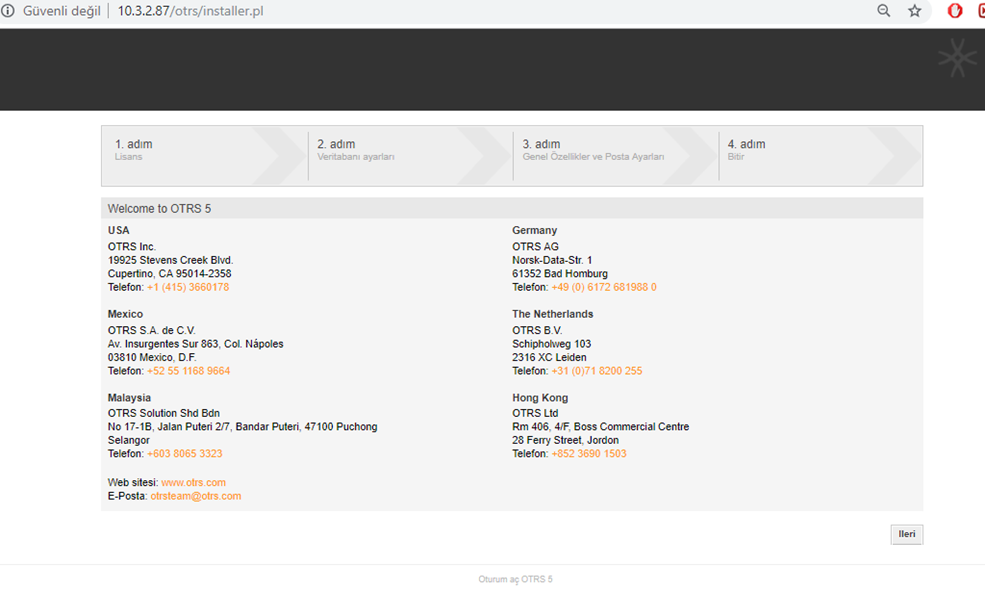
Task: Click the 'Selangor' address line
Action: pyautogui.click(x=129, y=440)
